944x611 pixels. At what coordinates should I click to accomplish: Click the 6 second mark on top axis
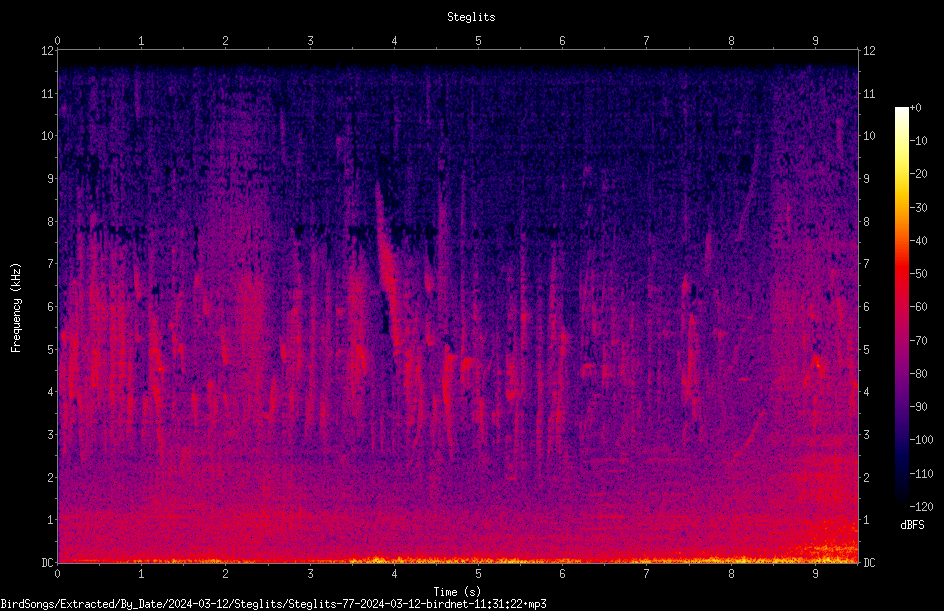(562, 40)
